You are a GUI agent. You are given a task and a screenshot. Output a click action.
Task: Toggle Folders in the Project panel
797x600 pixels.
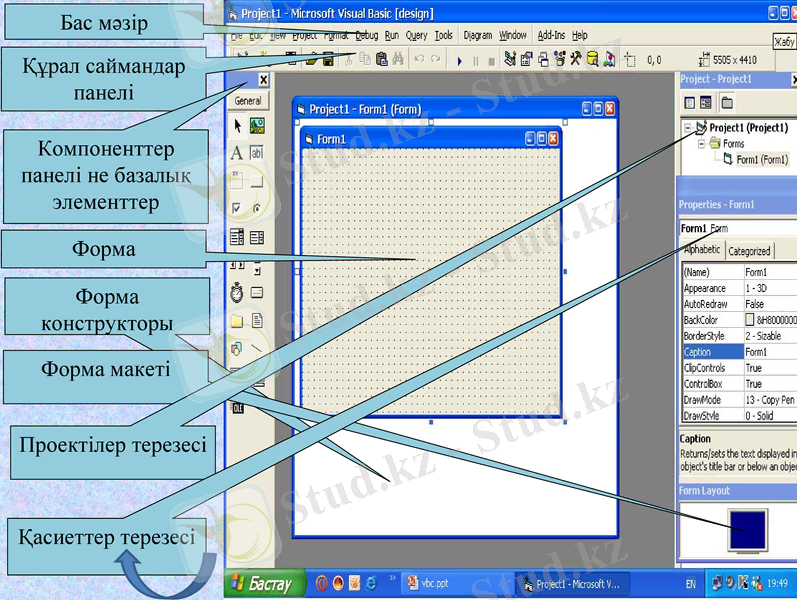tap(727, 103)
